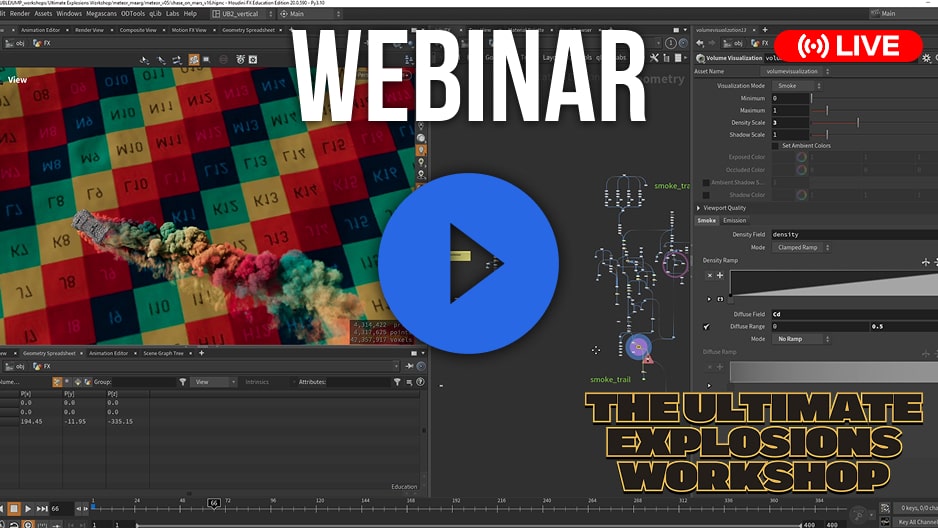This screenshot has width=938, height=528.
Task: Toggle the Shadow Color checkbox
Action: point(706,195)
